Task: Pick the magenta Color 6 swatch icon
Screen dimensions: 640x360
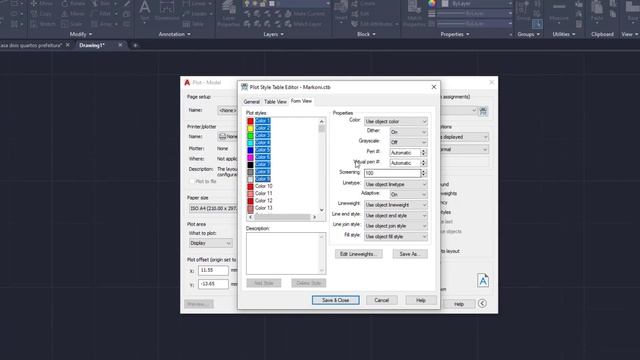Action: (250, 158)
